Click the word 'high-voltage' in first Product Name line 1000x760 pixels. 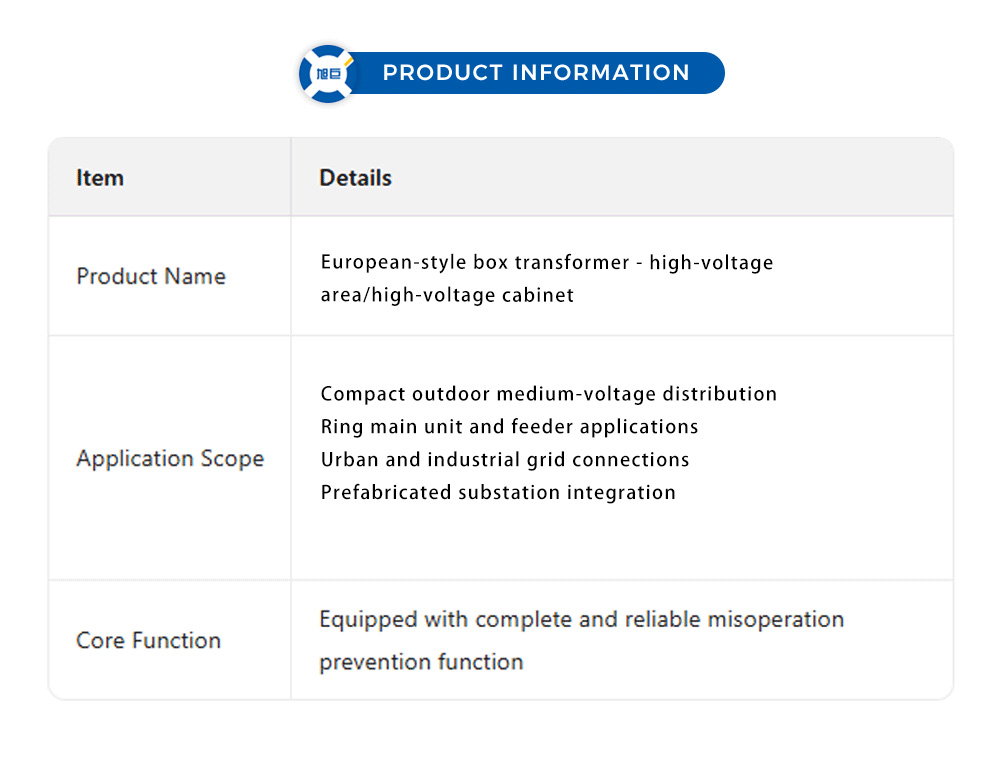click(711, 262)
